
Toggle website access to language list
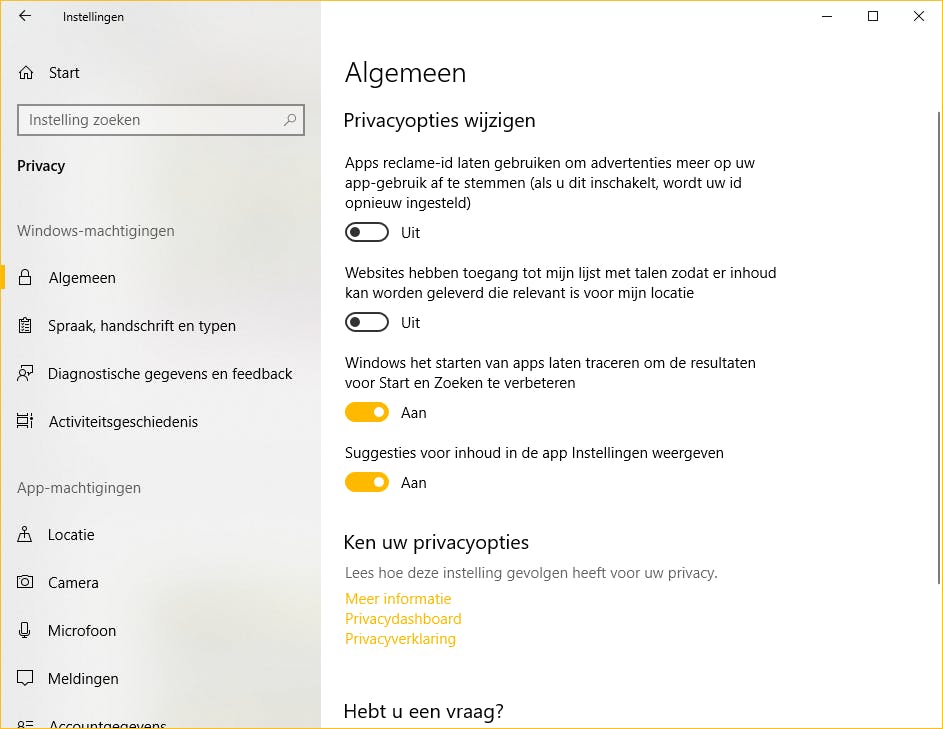tap(367, 323)
